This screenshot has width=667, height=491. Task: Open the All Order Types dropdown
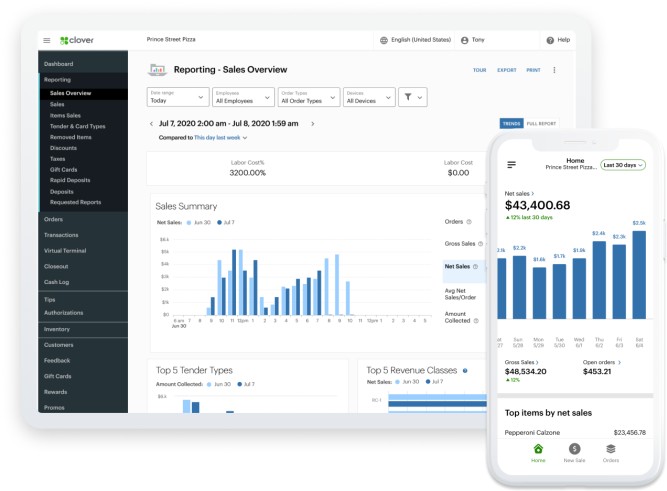[x=309, y=97]
